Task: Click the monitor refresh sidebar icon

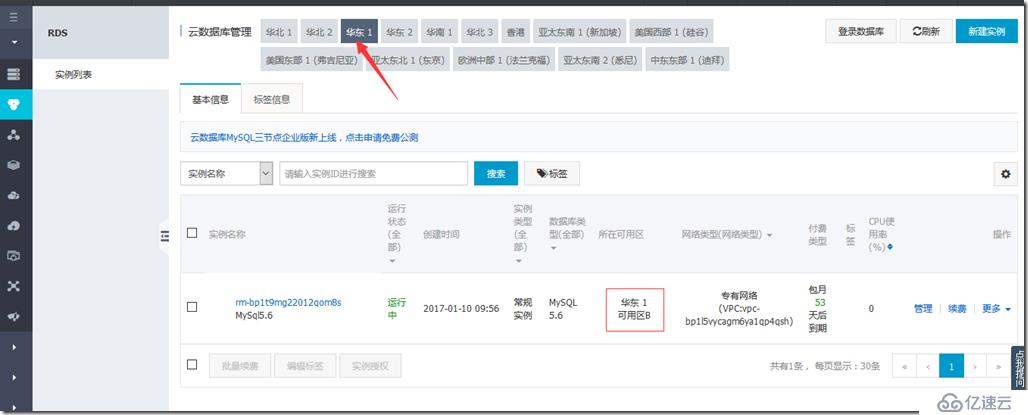Action: point(13,256)
